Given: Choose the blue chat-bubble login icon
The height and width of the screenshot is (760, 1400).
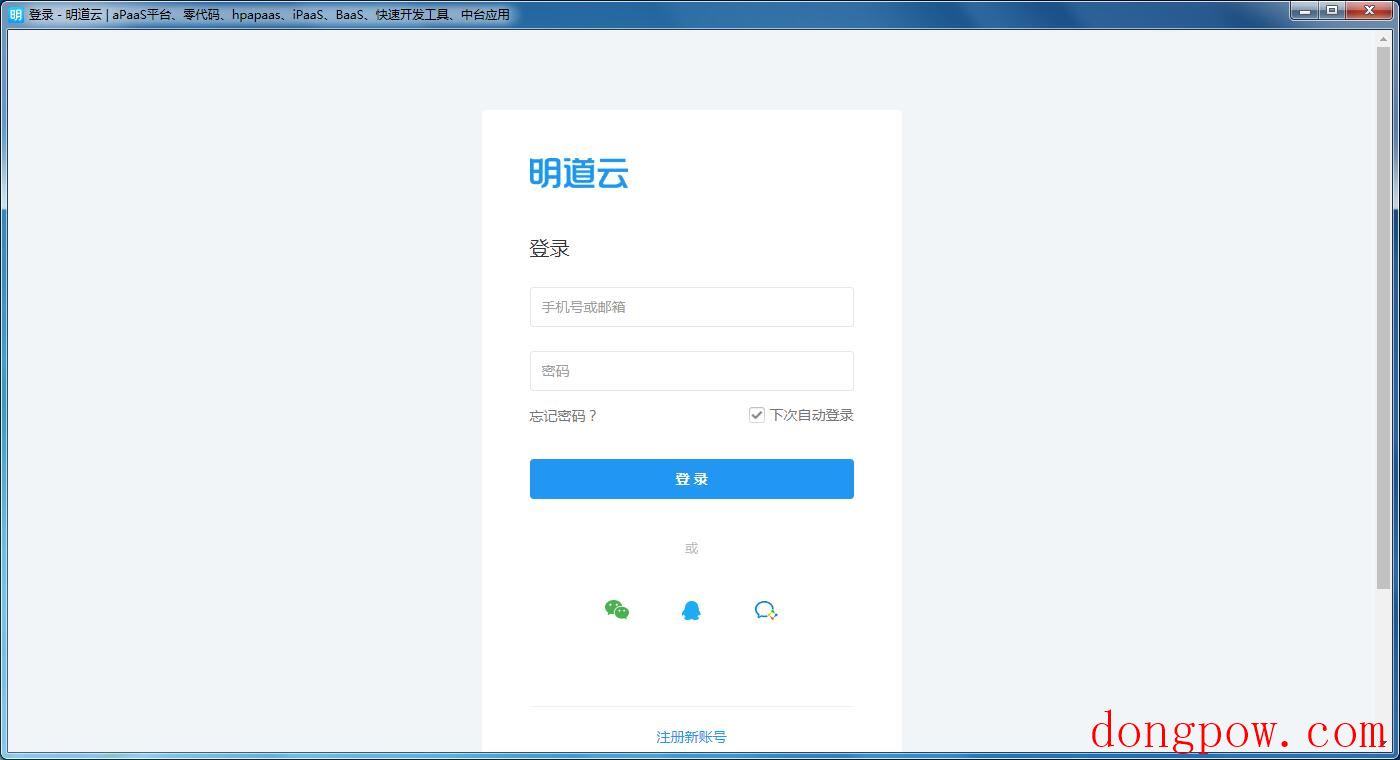Looking at the screenshot, I should (766, 610).
